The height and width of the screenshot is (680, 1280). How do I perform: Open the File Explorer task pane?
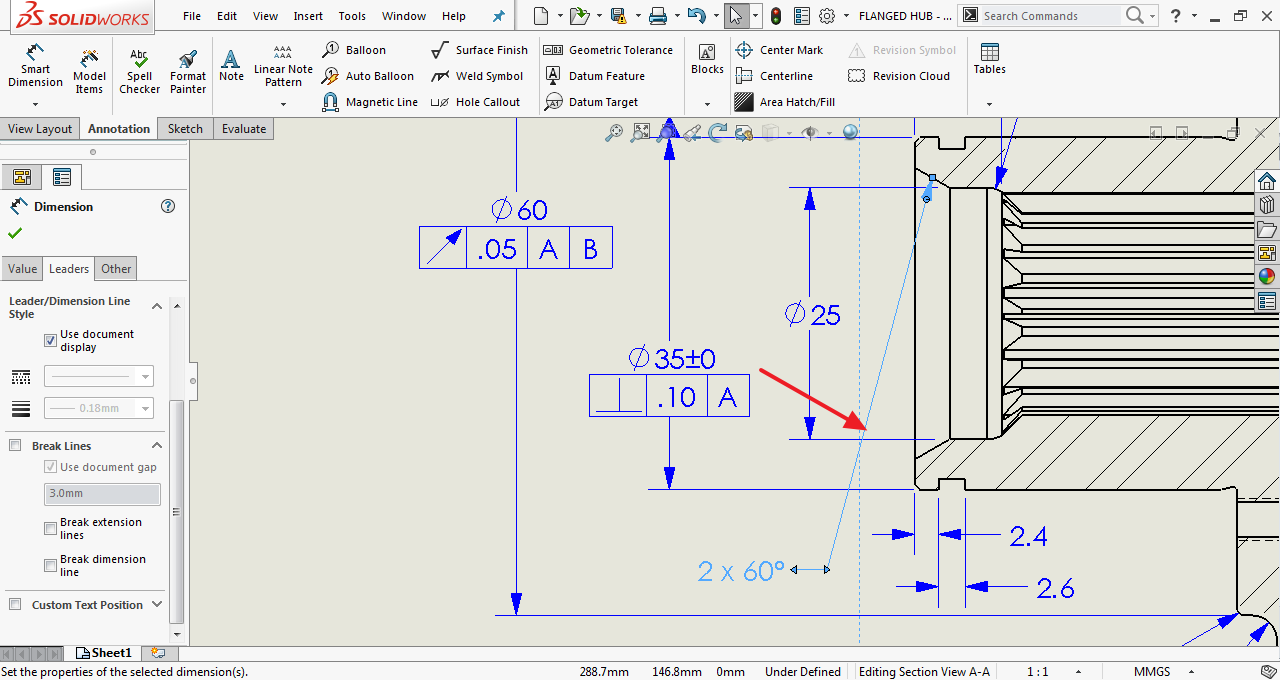click(1267, 229)
